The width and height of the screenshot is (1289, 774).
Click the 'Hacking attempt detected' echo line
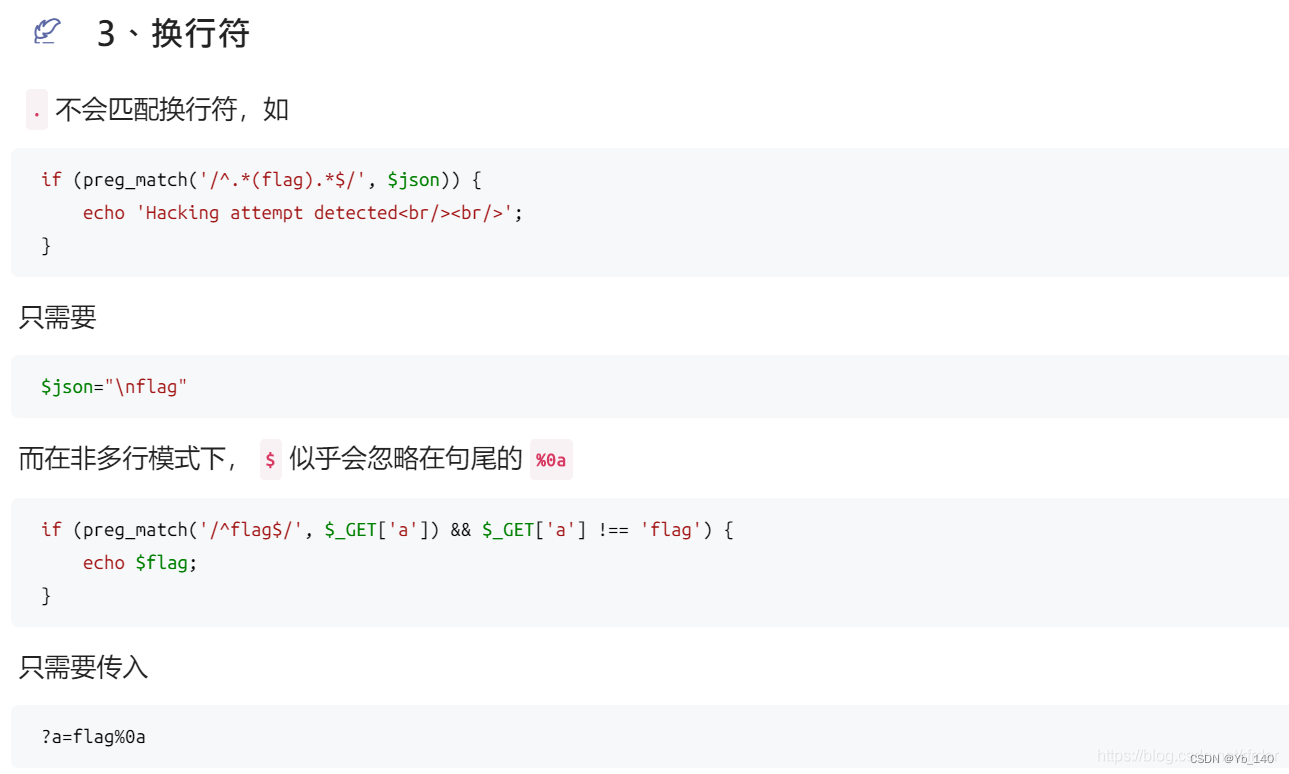[x=303, y=213]
